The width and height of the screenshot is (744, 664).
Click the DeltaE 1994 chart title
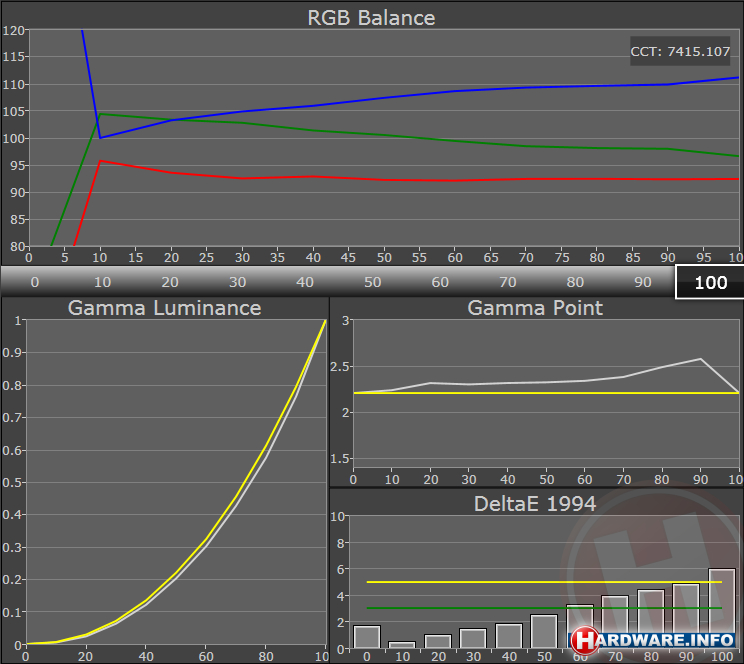[535, 504]
